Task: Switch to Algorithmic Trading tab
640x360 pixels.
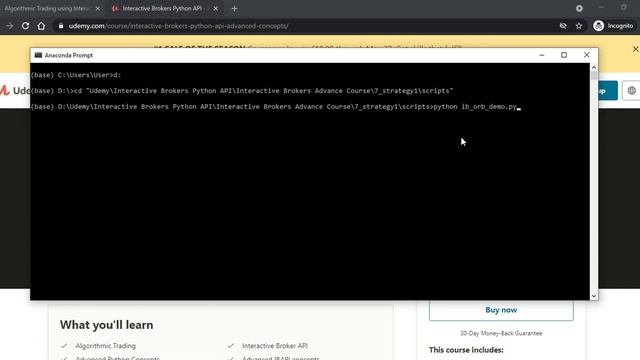Action: pyautogui.click(x=47, y=8)
